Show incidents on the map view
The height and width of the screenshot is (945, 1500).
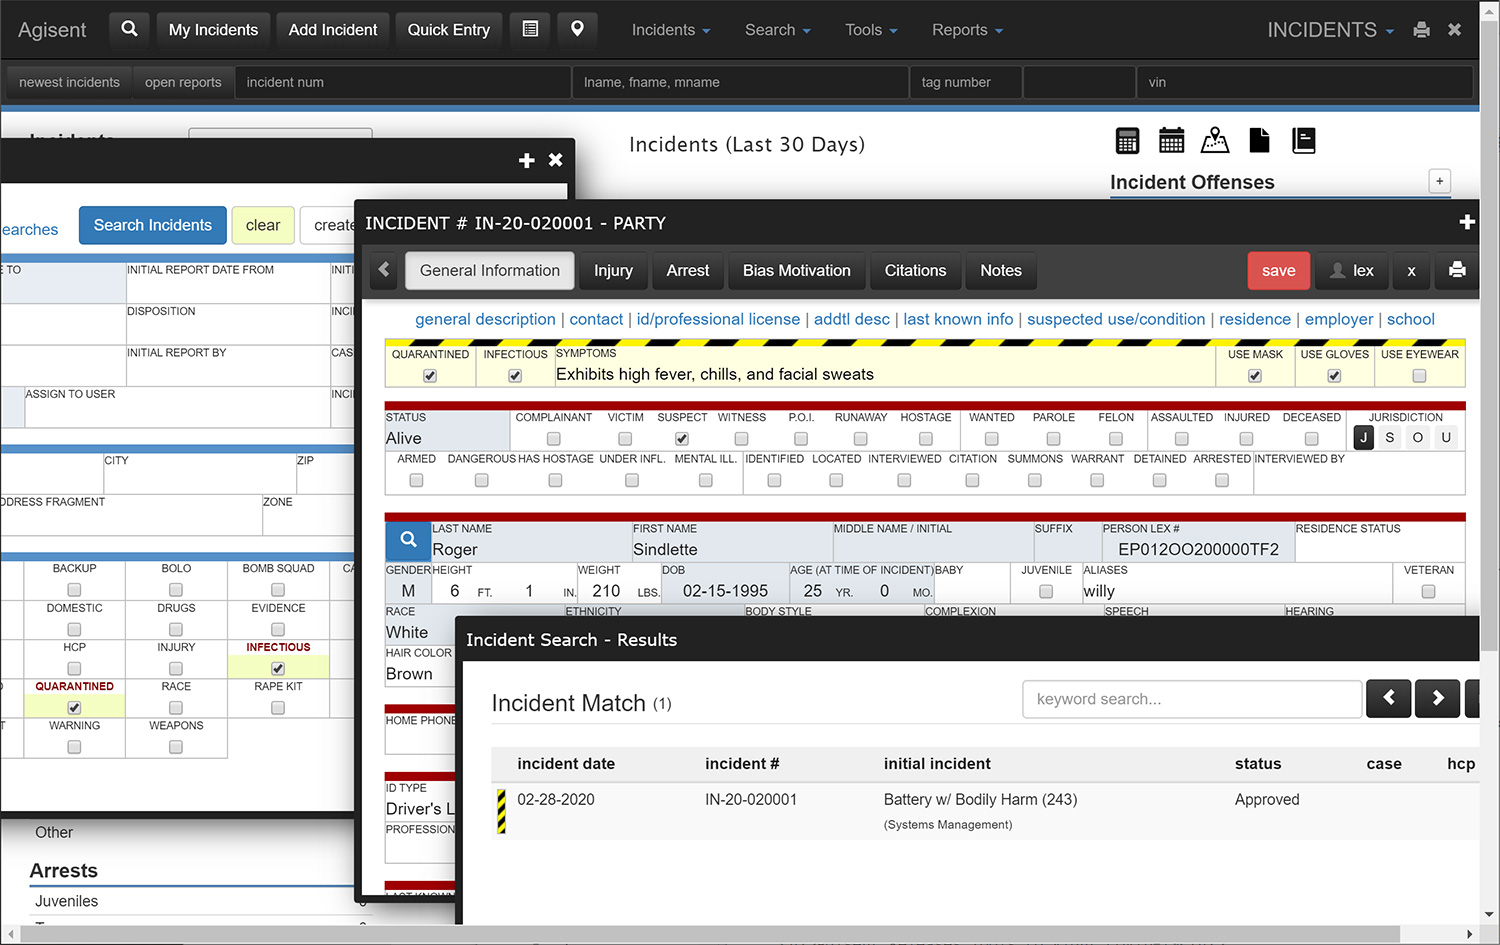click(x=1215, y=141)
